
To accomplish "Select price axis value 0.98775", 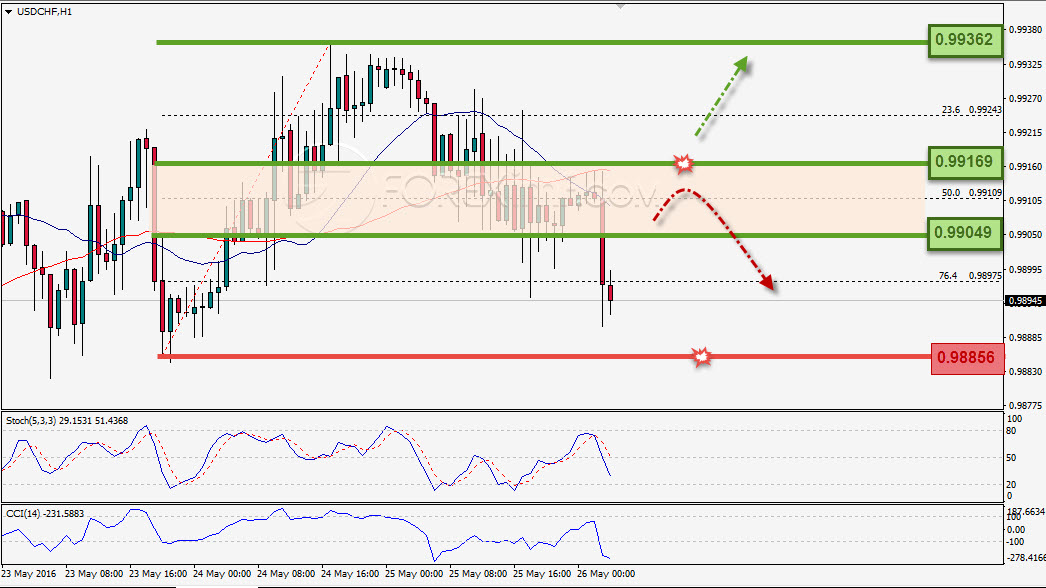I will pos(1025,406).
